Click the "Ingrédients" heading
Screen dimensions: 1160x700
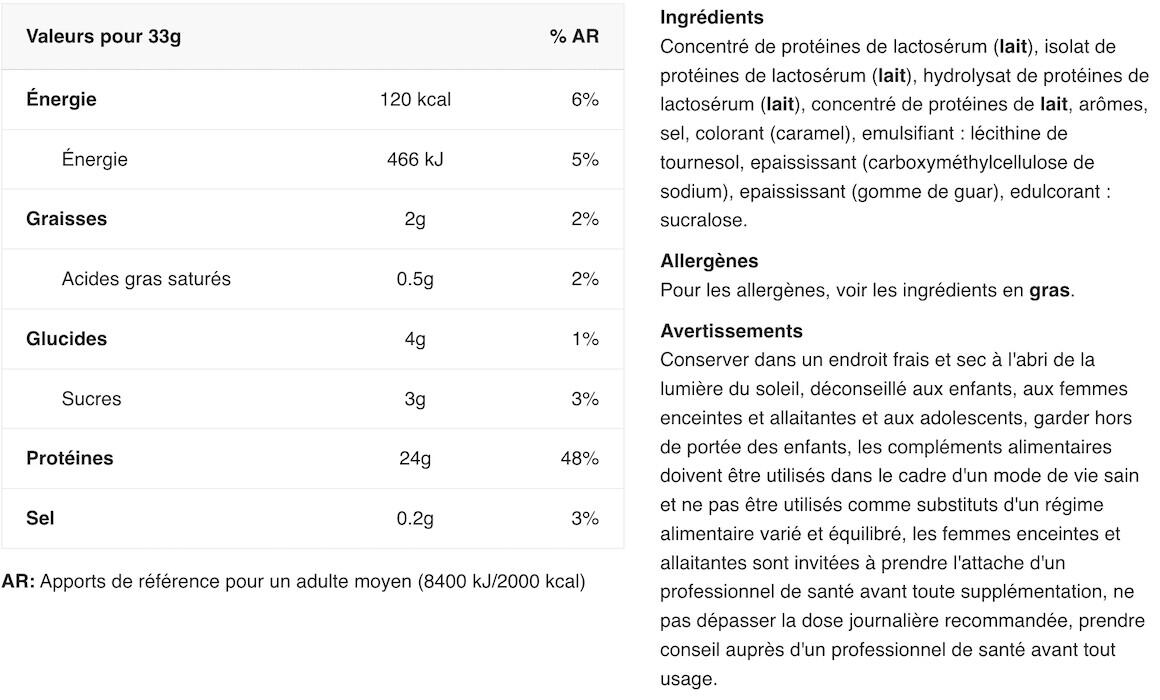[711, 17]
